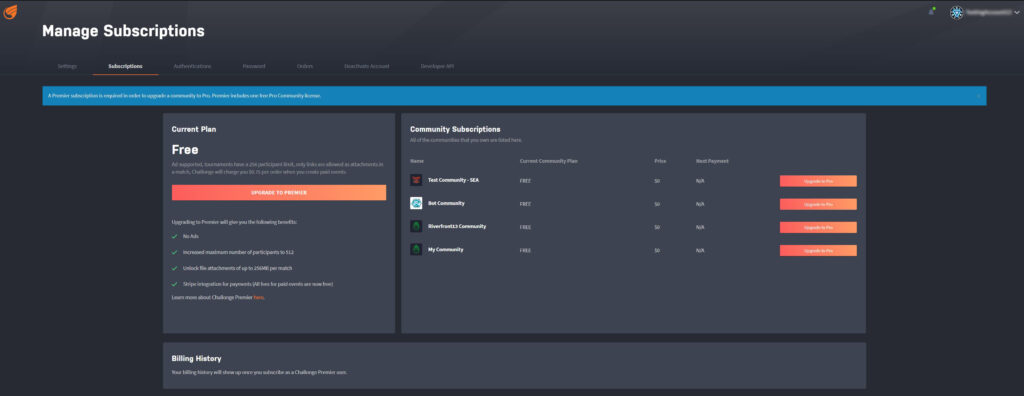Click the Current Plan heading
Viewport: 1024px width, 396px height.
pos(194,129)
